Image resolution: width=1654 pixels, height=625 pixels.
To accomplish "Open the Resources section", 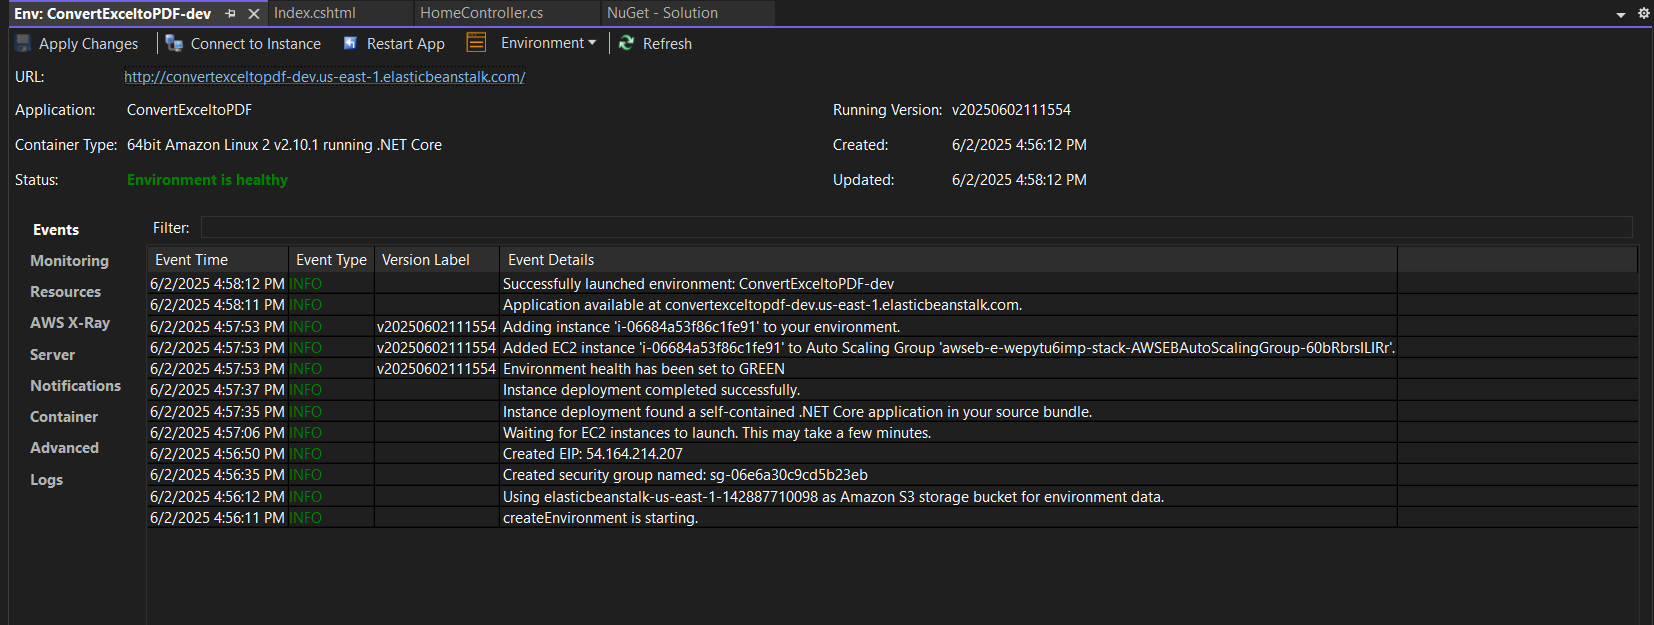I will tap(65, 292).
